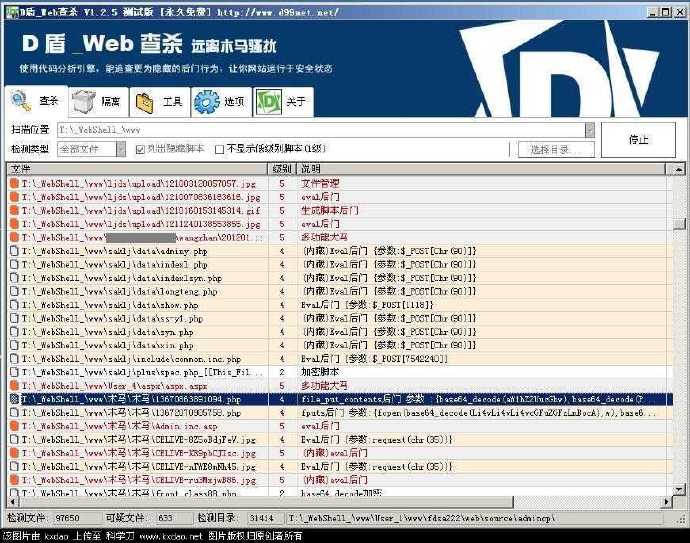Image resolution: width=690 pixels, height=543 pixels.
Task: Click the current scanning path in status bar
Action: (x=421, y=518)
